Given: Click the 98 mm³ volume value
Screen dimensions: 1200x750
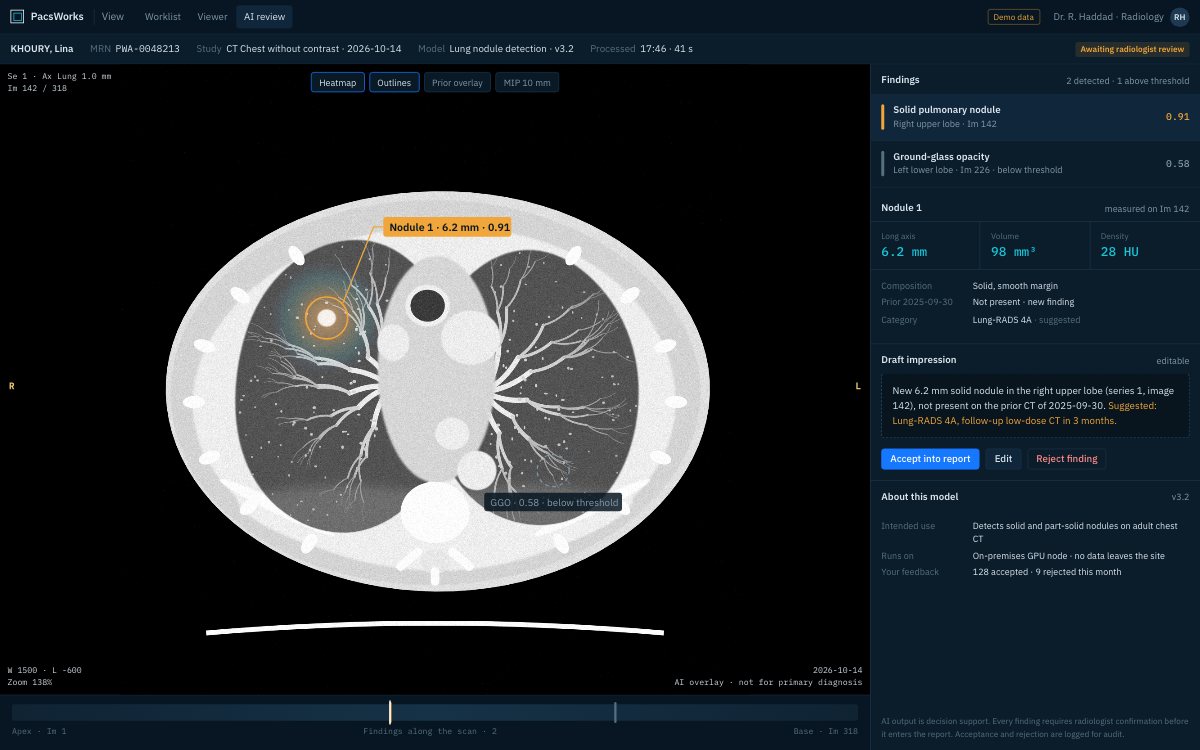Looking at the screenshot, I should click(x=1013, y=252).
